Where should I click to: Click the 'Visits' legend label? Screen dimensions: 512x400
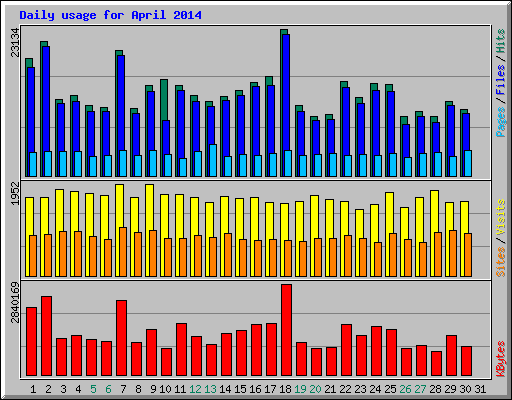tap(501, 217)
